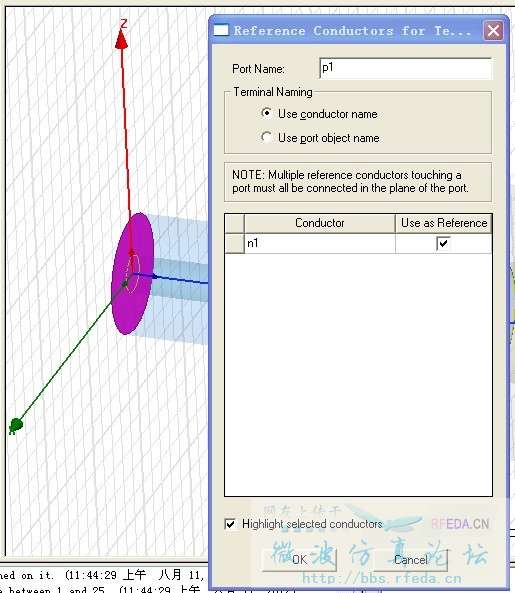
Task: Click the Conductor column header
Action: [x=320, y=223]
